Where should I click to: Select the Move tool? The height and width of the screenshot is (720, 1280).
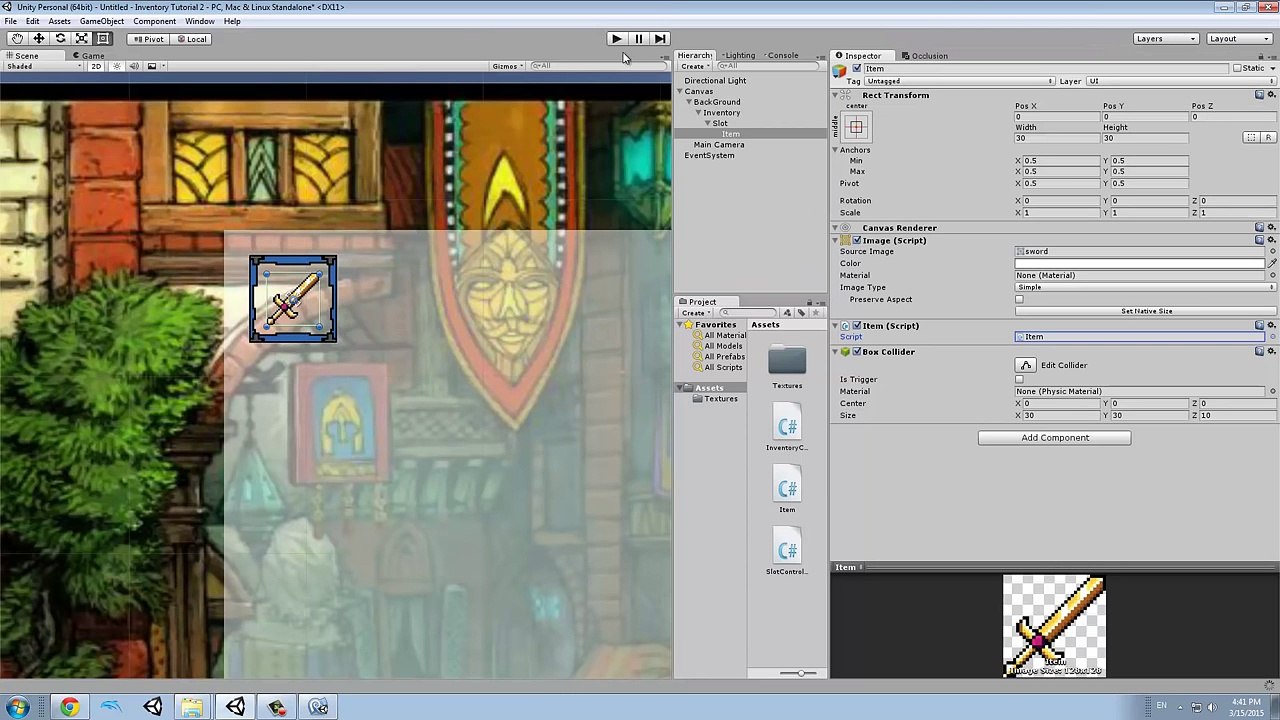tap(39, 38)
